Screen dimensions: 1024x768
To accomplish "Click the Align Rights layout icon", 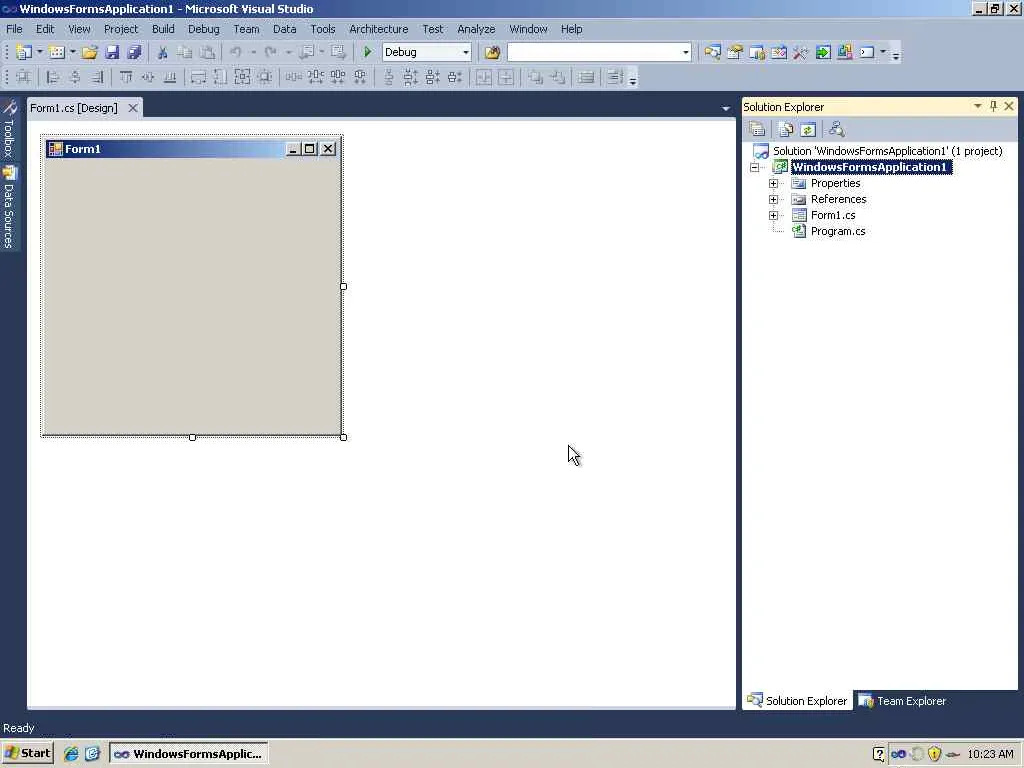I will tap(97, 77).
